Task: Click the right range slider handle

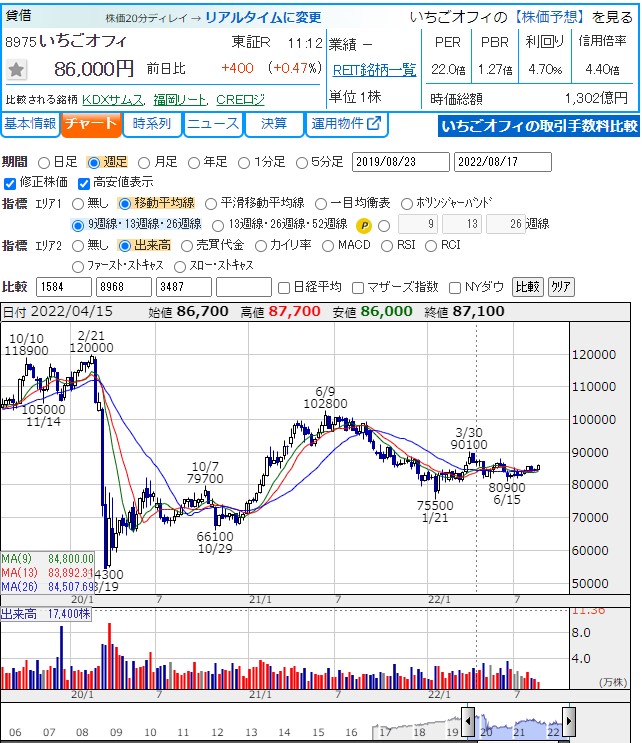Action: (568, 719)
